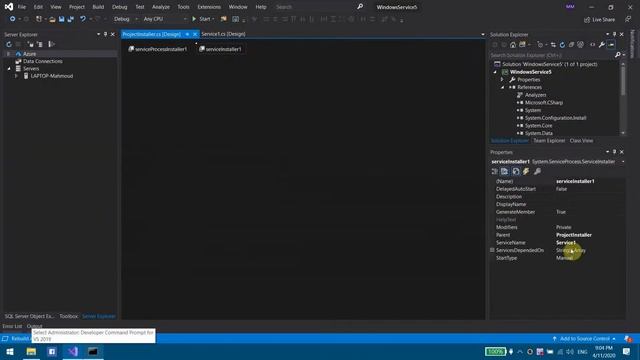
Task: Click Navigate Backward icon in toolbar
Action: tap(12, 19)
